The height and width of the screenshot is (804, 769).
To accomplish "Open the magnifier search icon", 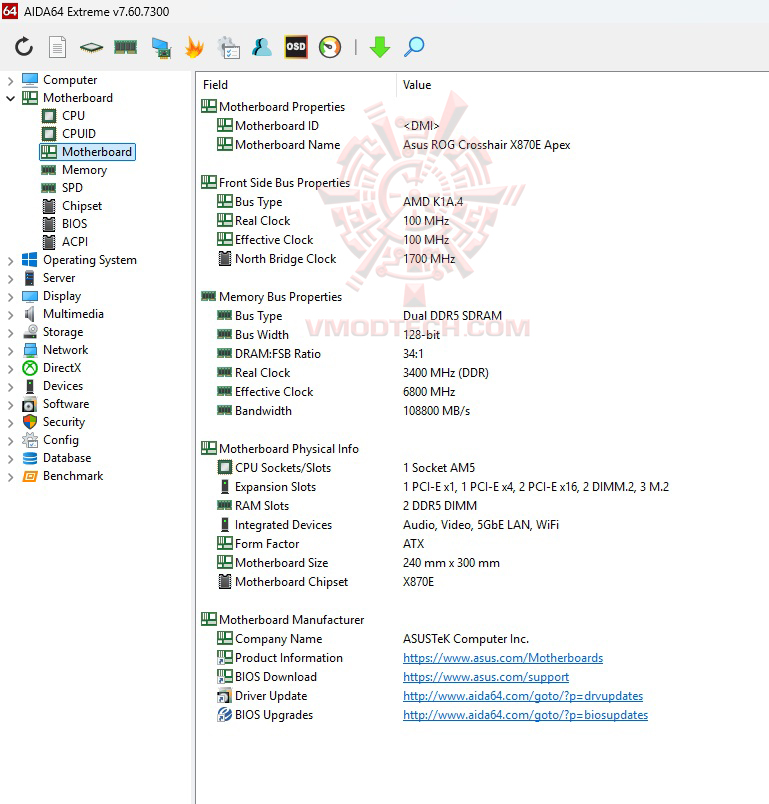I will (414, 47).
